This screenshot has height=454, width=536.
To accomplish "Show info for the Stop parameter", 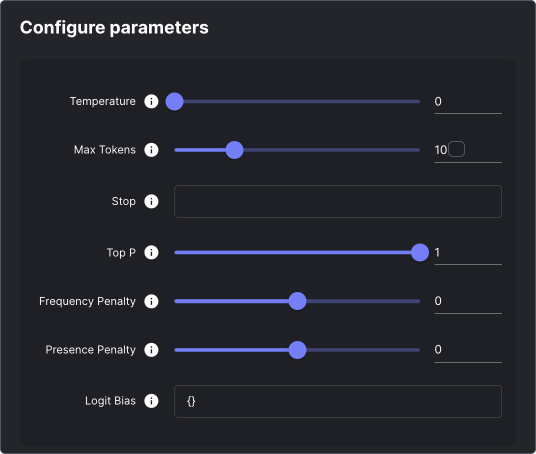I will pos(151,201).
